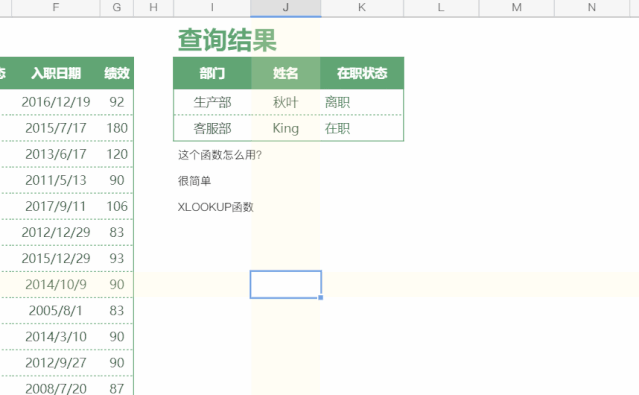639x395 pixels.
Task: Select the date cell 2012/12/29
Action: point(56,232)
